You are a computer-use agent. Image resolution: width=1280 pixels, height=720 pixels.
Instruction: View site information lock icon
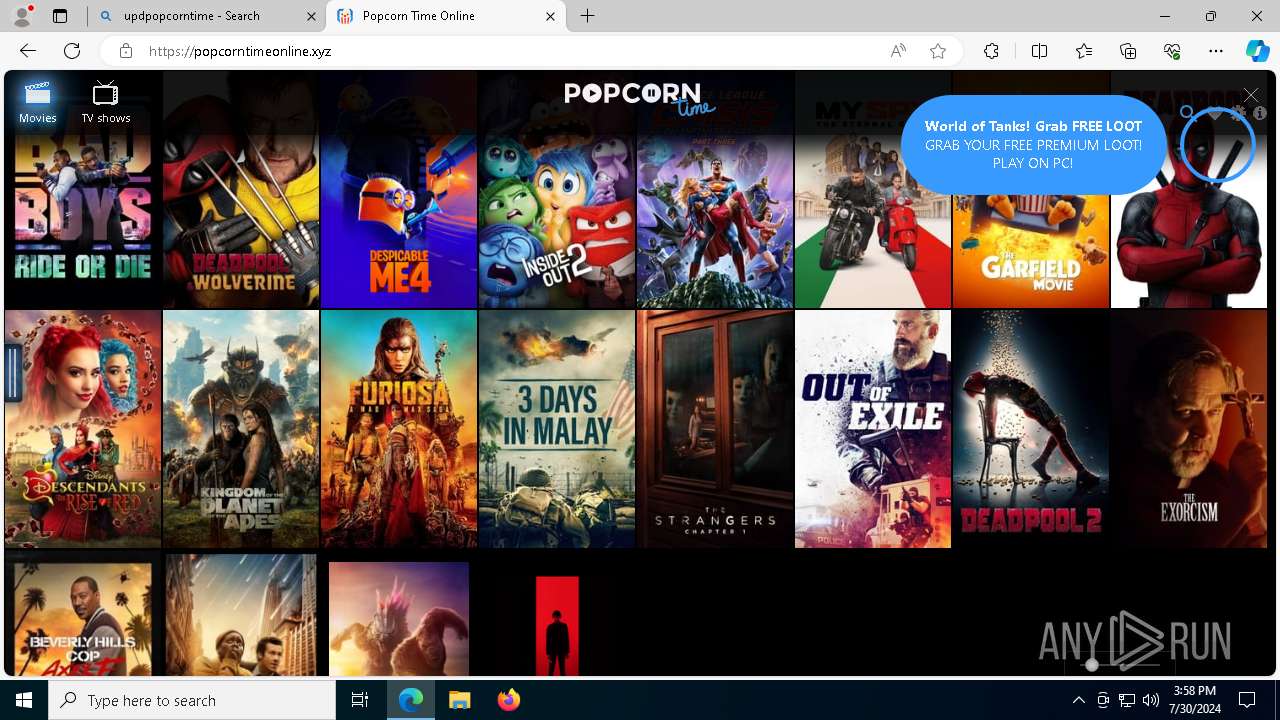tap(125, 51)
